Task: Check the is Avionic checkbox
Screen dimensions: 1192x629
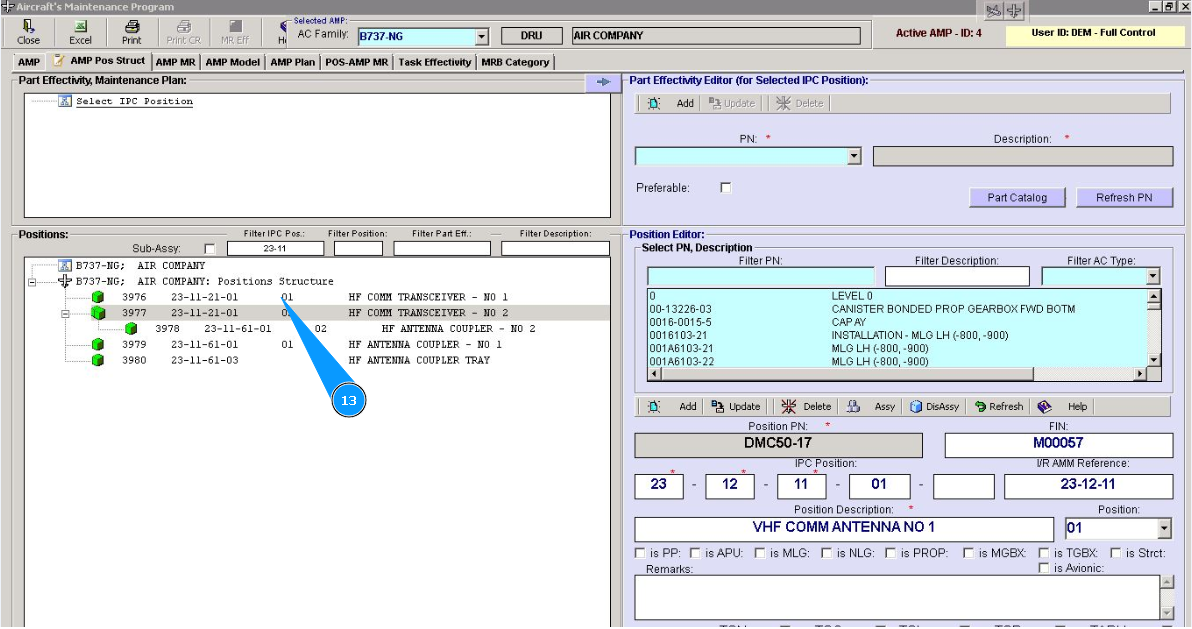Action: point(1044,568)
